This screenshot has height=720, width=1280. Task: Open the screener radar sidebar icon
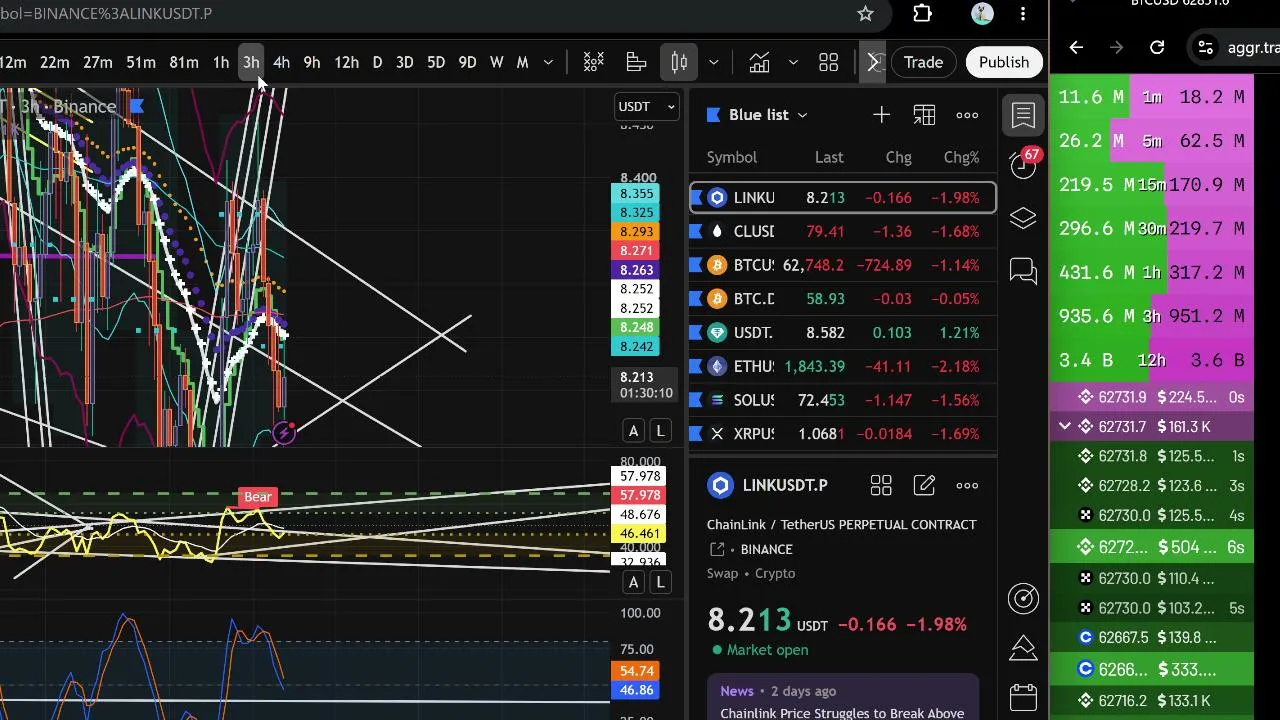pos(1023,598)
